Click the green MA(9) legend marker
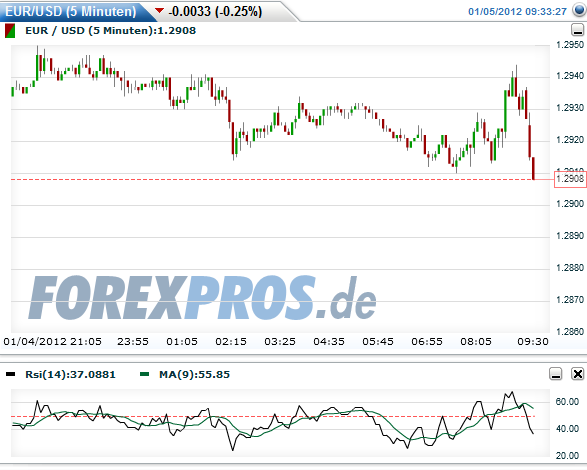This screenshot has width=587, height=470. pos(145,374)
